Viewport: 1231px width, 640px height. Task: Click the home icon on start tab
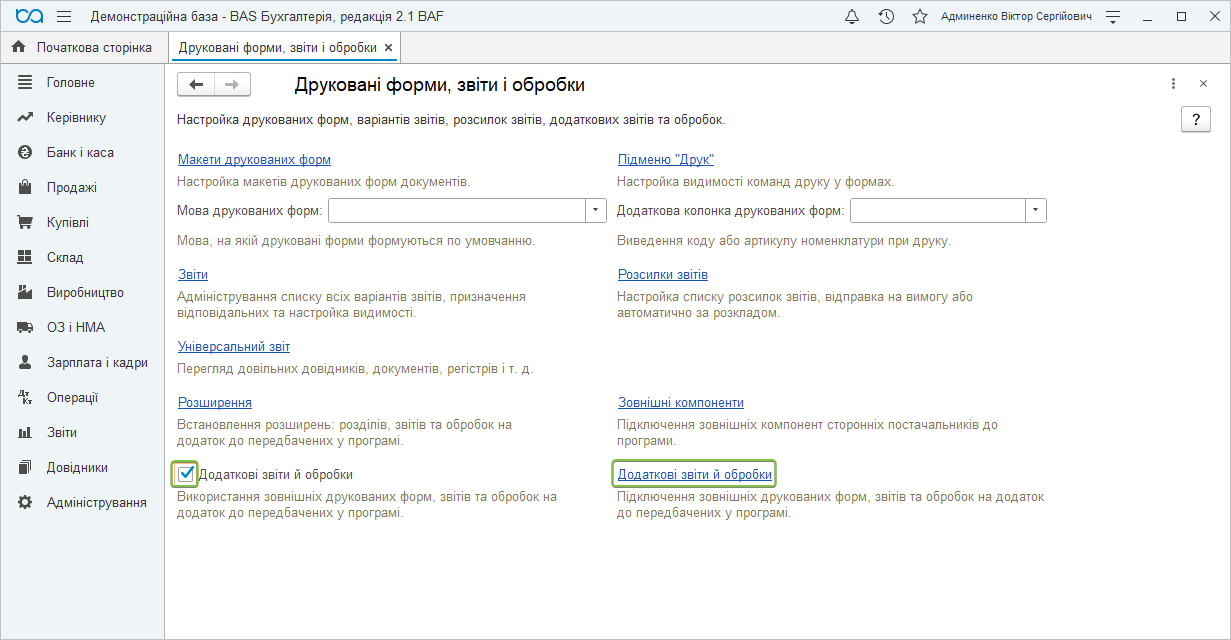[18, 47]
